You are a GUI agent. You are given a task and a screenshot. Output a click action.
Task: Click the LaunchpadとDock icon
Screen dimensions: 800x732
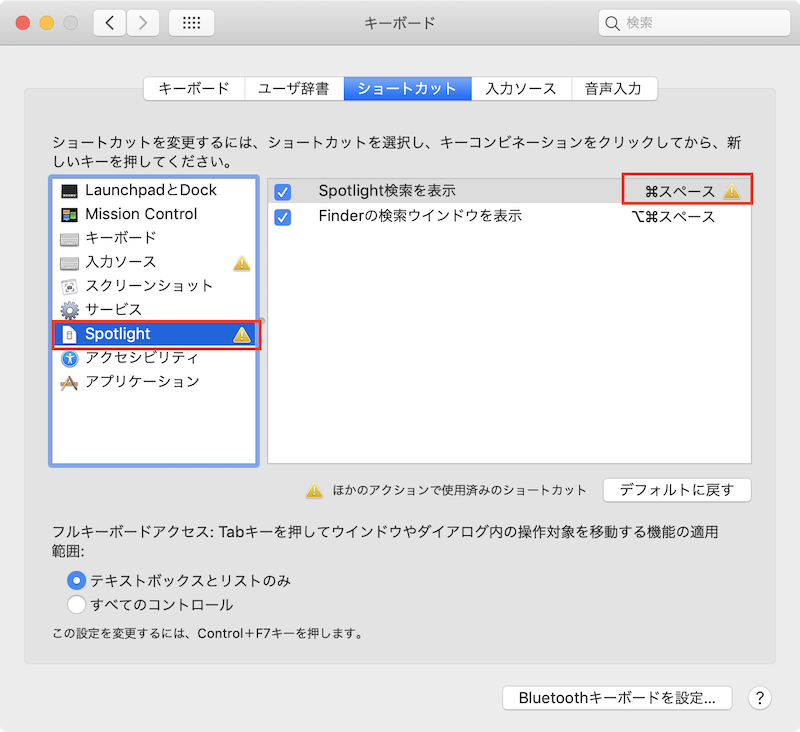point(69,191)
